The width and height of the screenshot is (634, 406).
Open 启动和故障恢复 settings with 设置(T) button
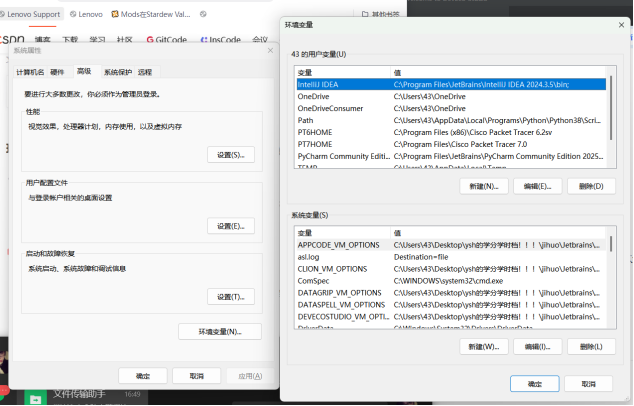pyautogui.click(x=231, y=297)
